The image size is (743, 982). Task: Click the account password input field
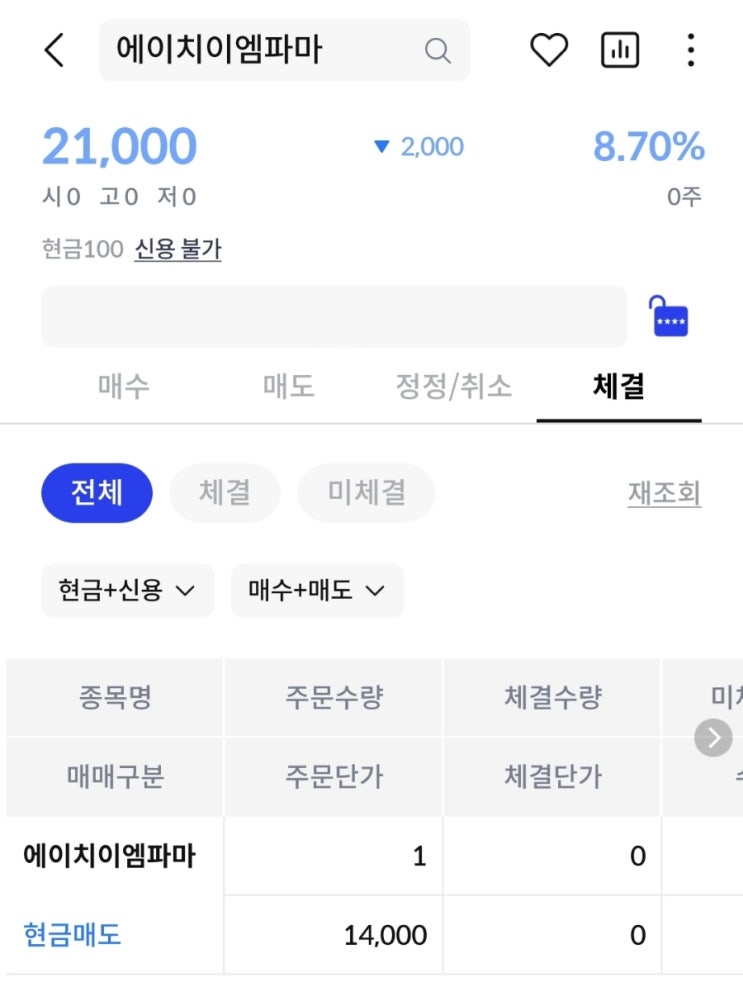point(333,317)
